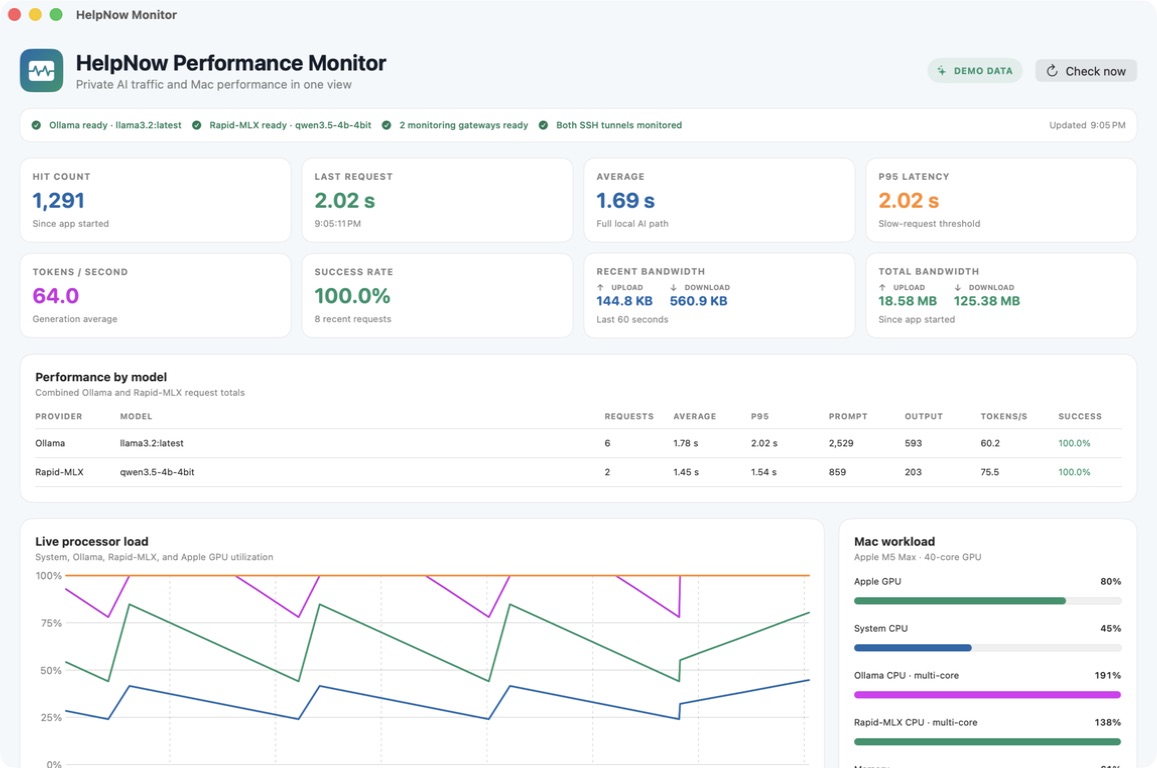Click the yellow minimize window button

[35, 15]
